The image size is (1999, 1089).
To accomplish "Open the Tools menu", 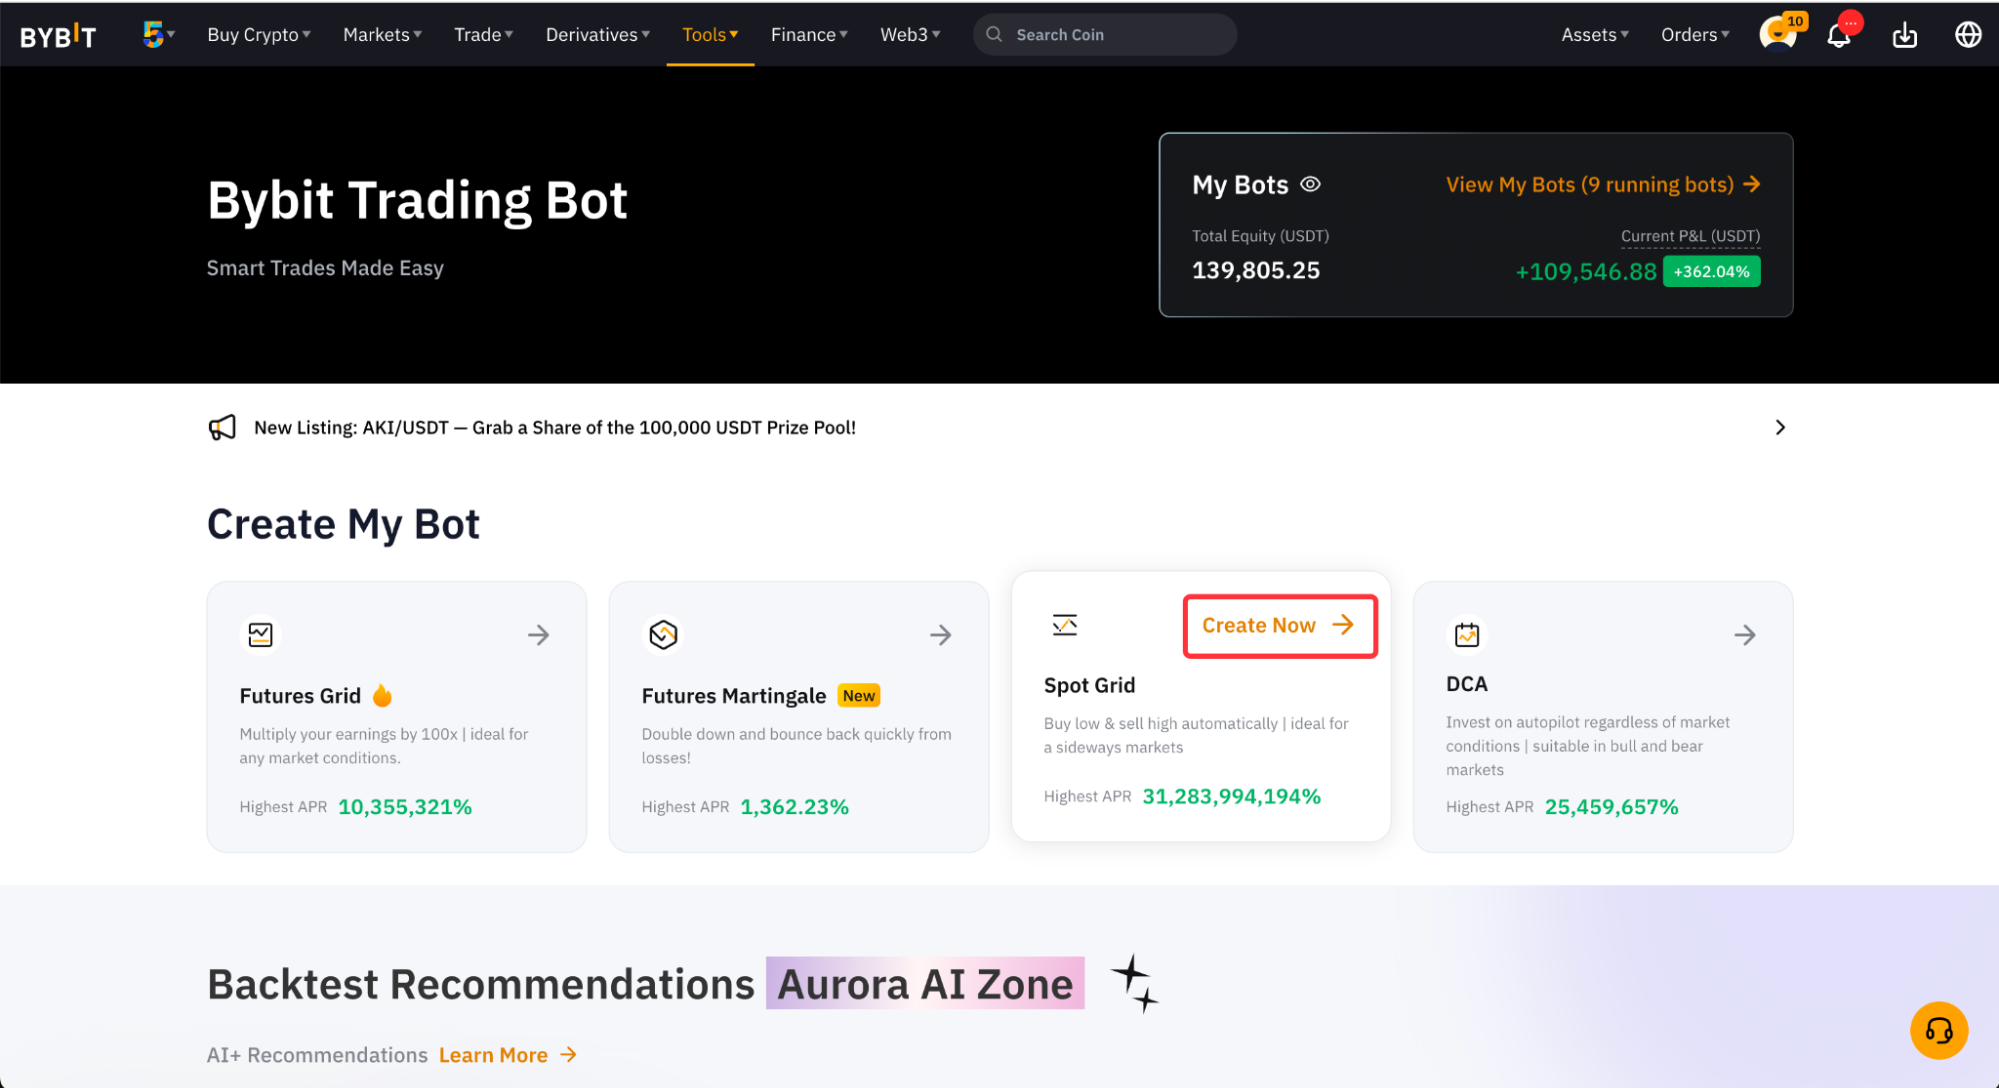I will click(x=709, y=35).
